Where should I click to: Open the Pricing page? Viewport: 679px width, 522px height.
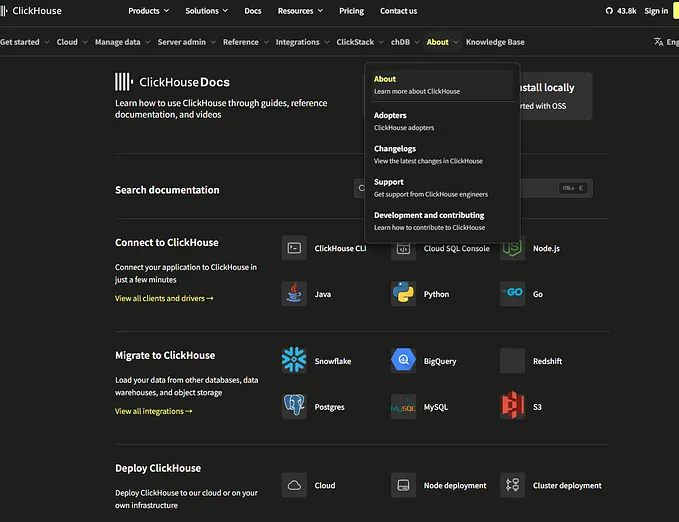tap(351, 11)
